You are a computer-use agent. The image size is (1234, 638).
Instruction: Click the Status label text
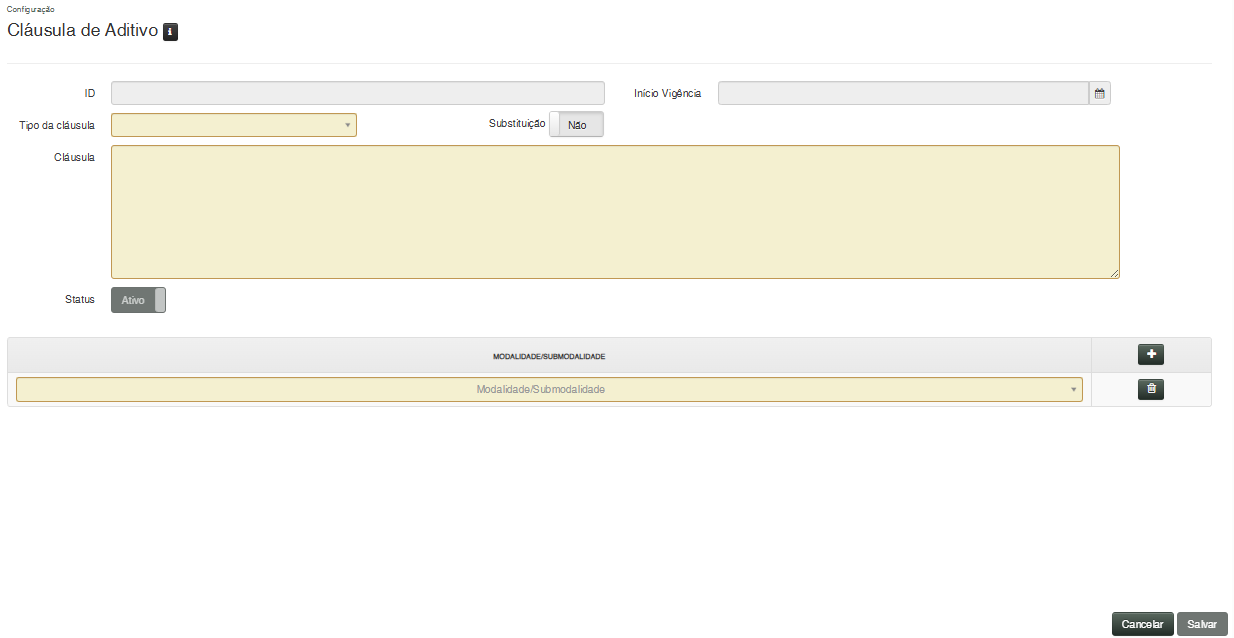click(x=79, y=299)
